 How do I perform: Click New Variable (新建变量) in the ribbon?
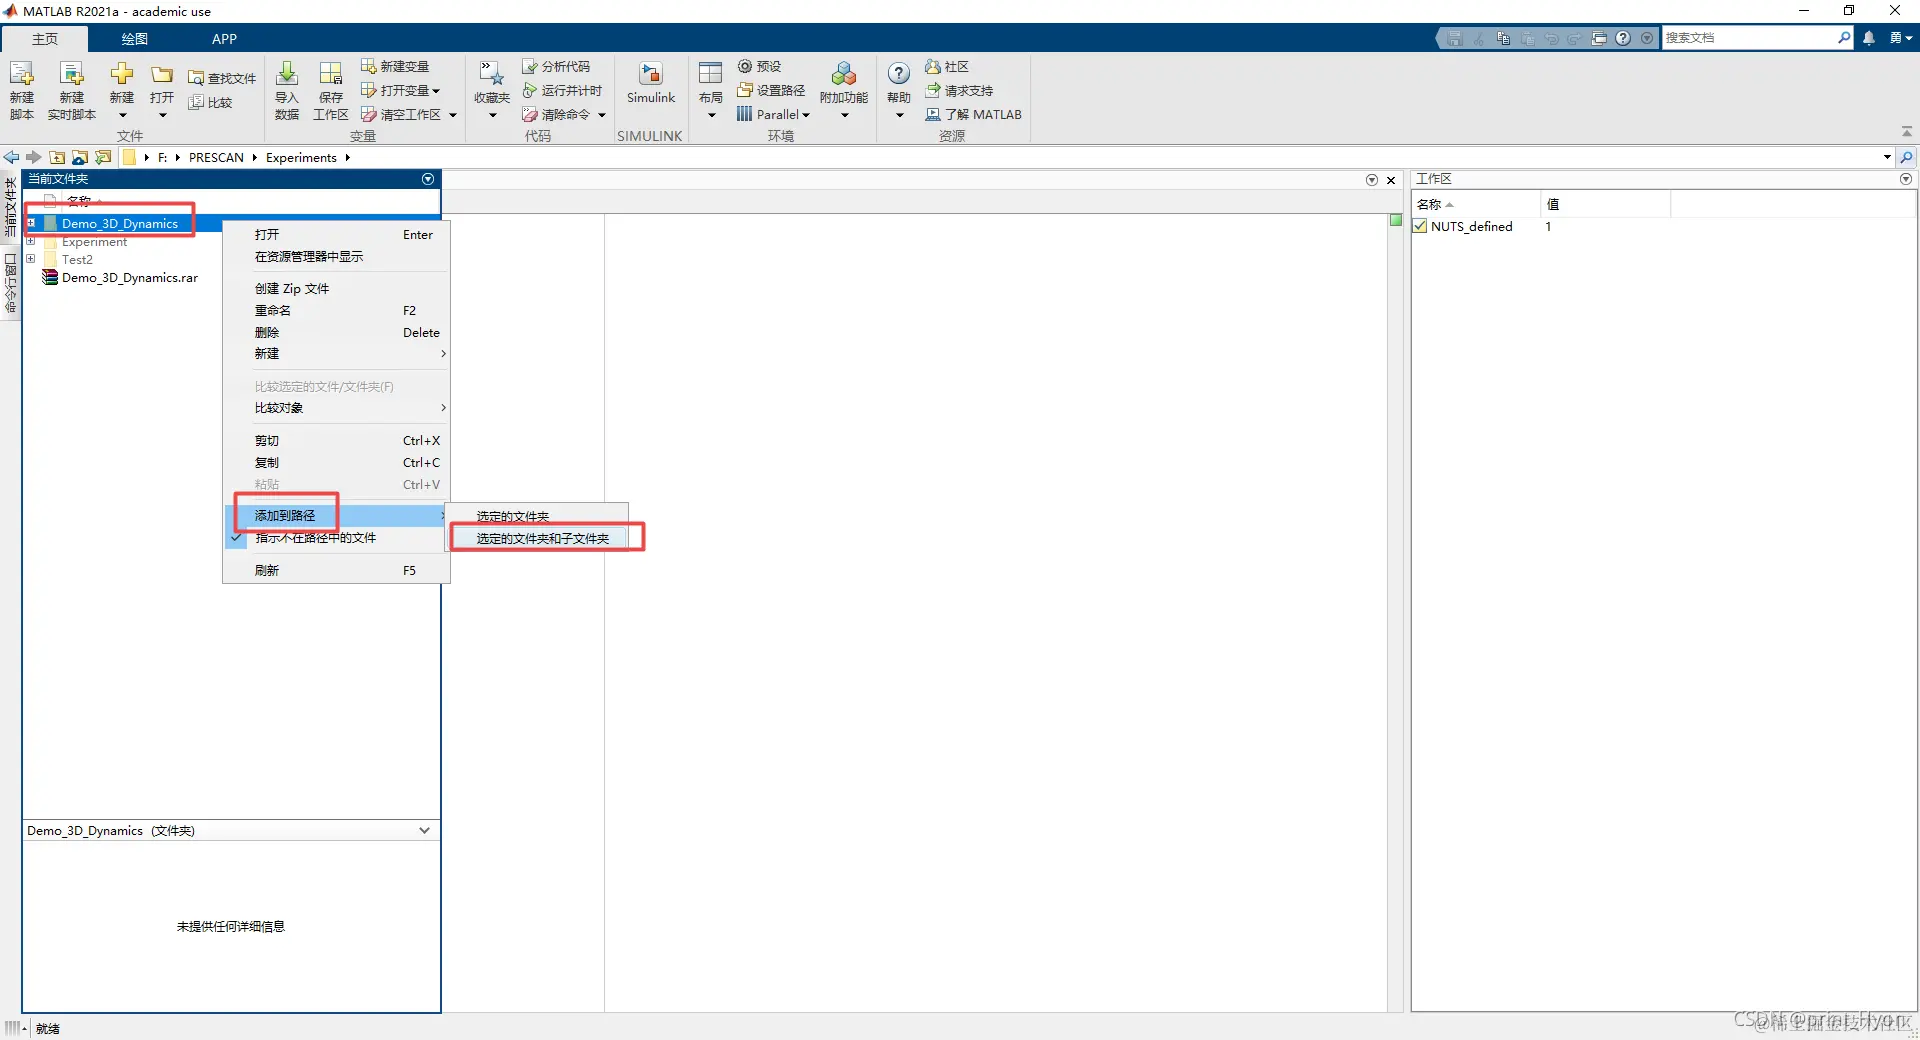395,66
